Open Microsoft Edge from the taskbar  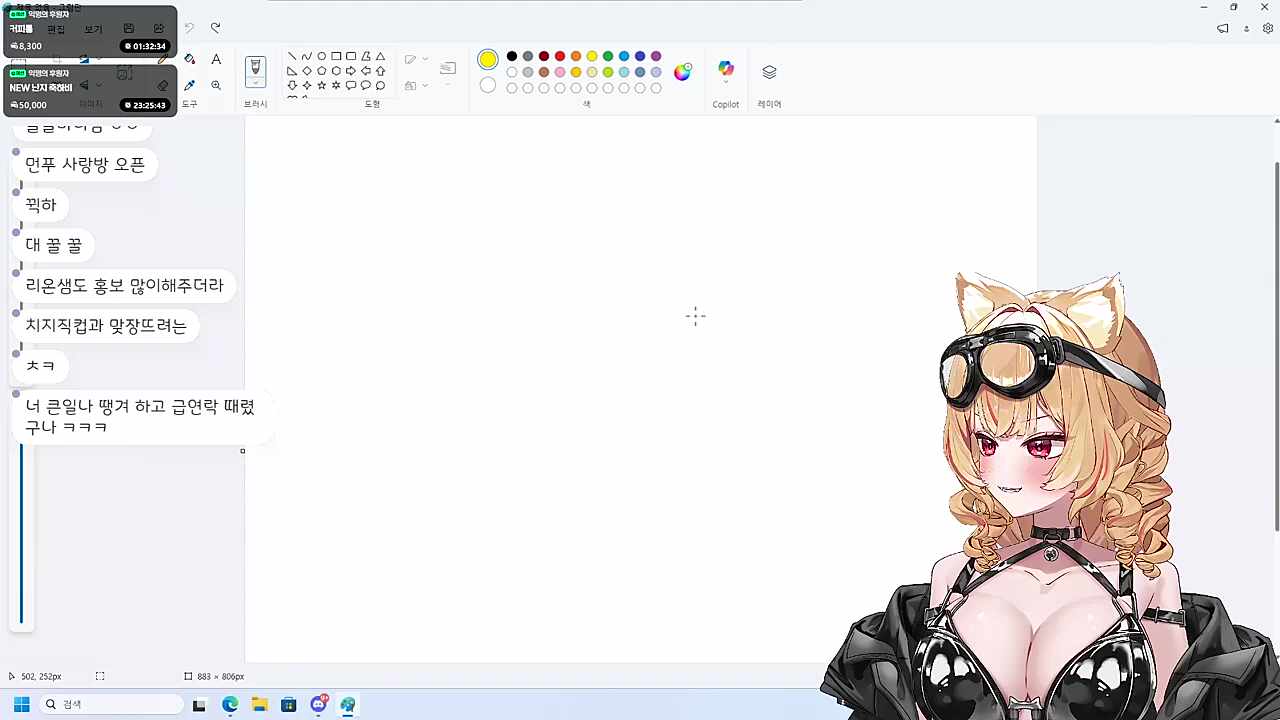point(230,704)
